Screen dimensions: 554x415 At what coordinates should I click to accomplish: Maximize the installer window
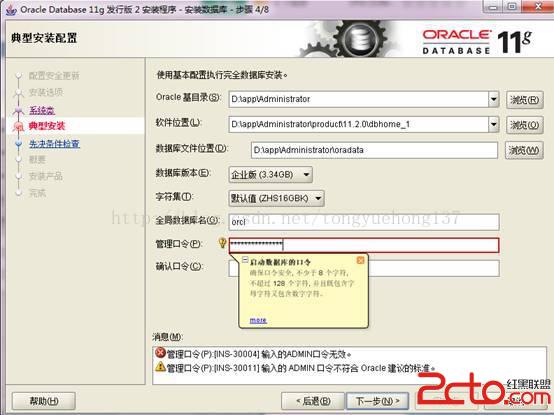(512, 6)
